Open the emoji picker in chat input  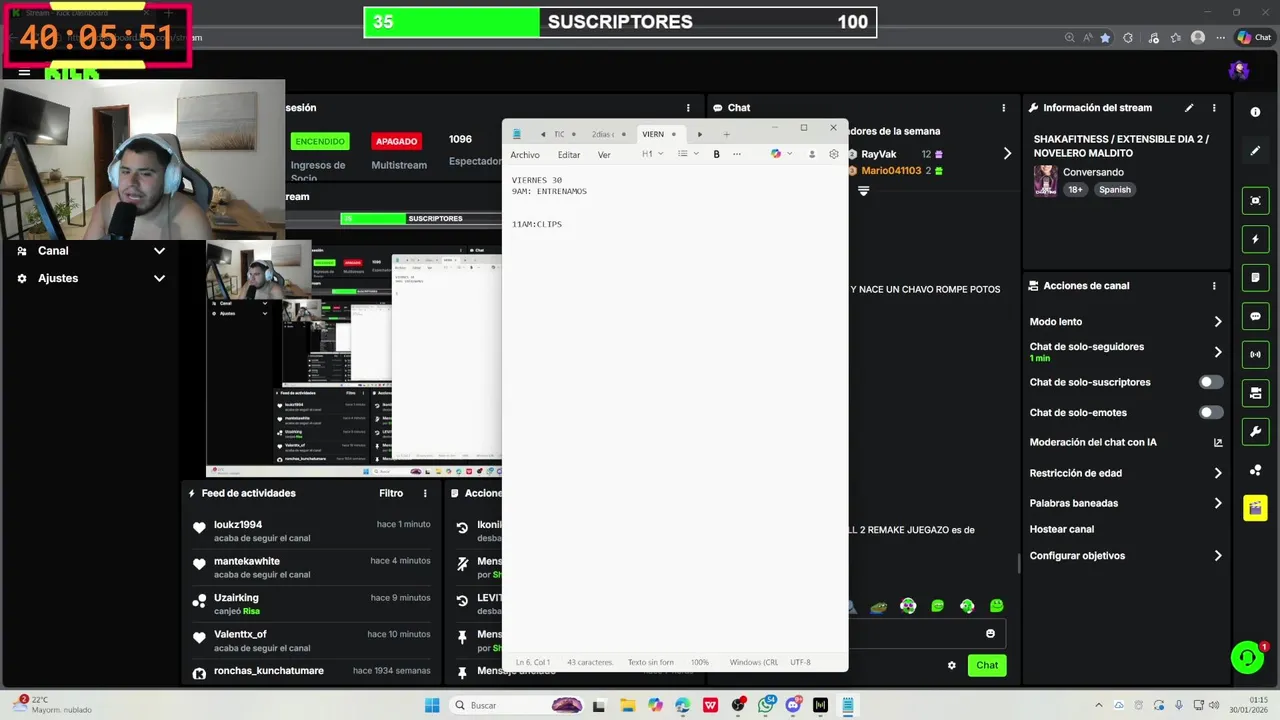click(991, 634)
